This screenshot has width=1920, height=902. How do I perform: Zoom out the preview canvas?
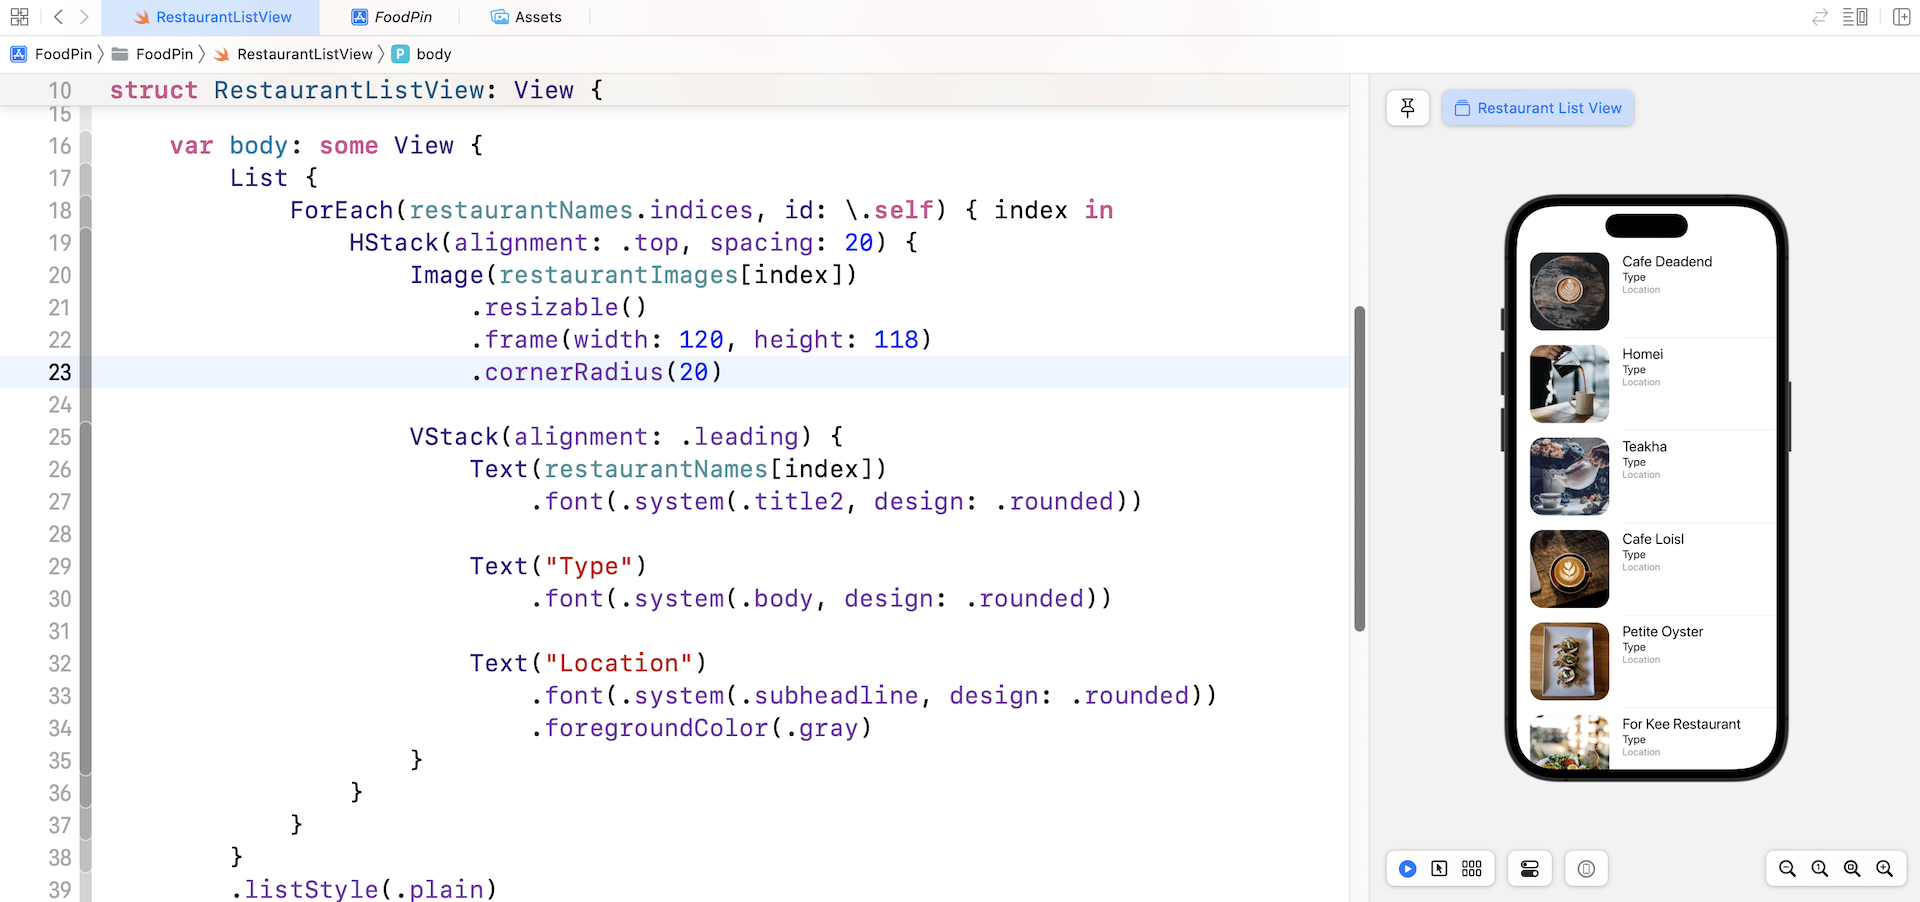[x=1787, y=868]
